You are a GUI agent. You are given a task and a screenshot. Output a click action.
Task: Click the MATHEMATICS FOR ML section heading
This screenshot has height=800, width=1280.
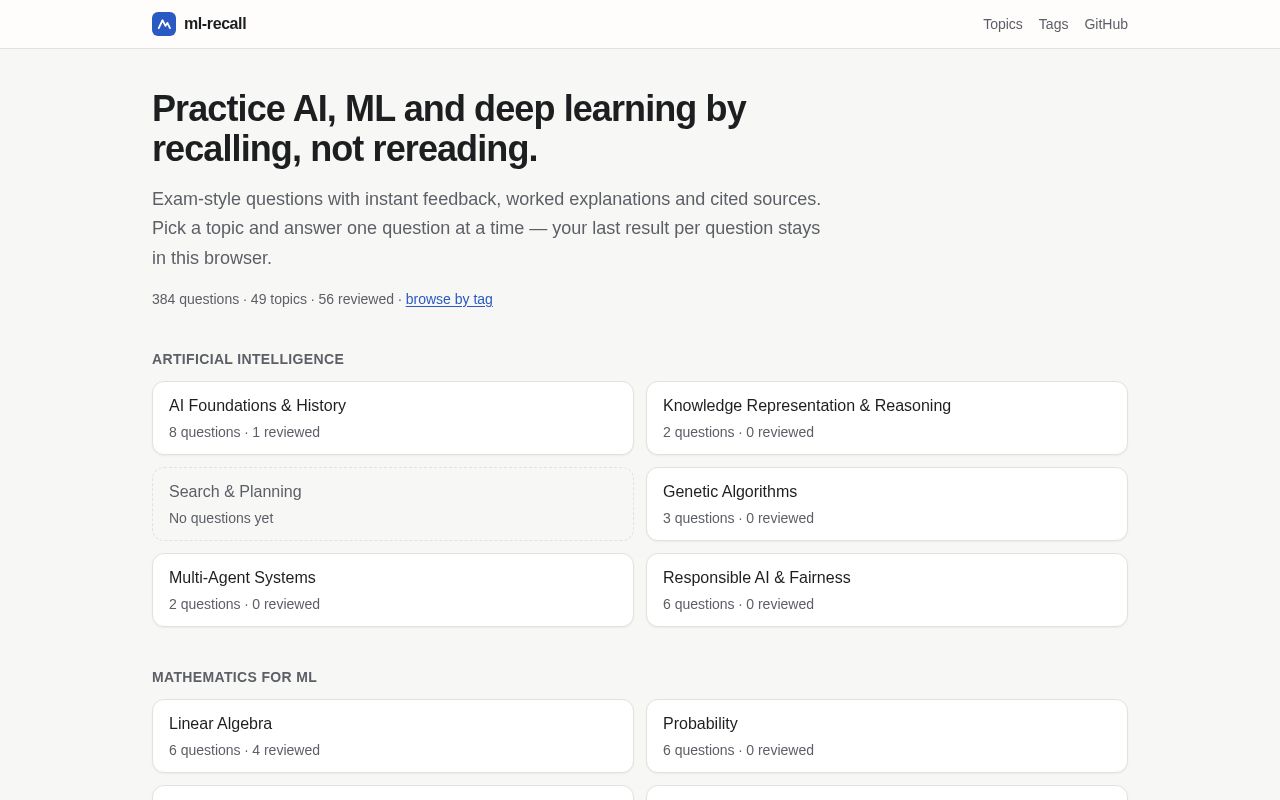pos(234,677)
